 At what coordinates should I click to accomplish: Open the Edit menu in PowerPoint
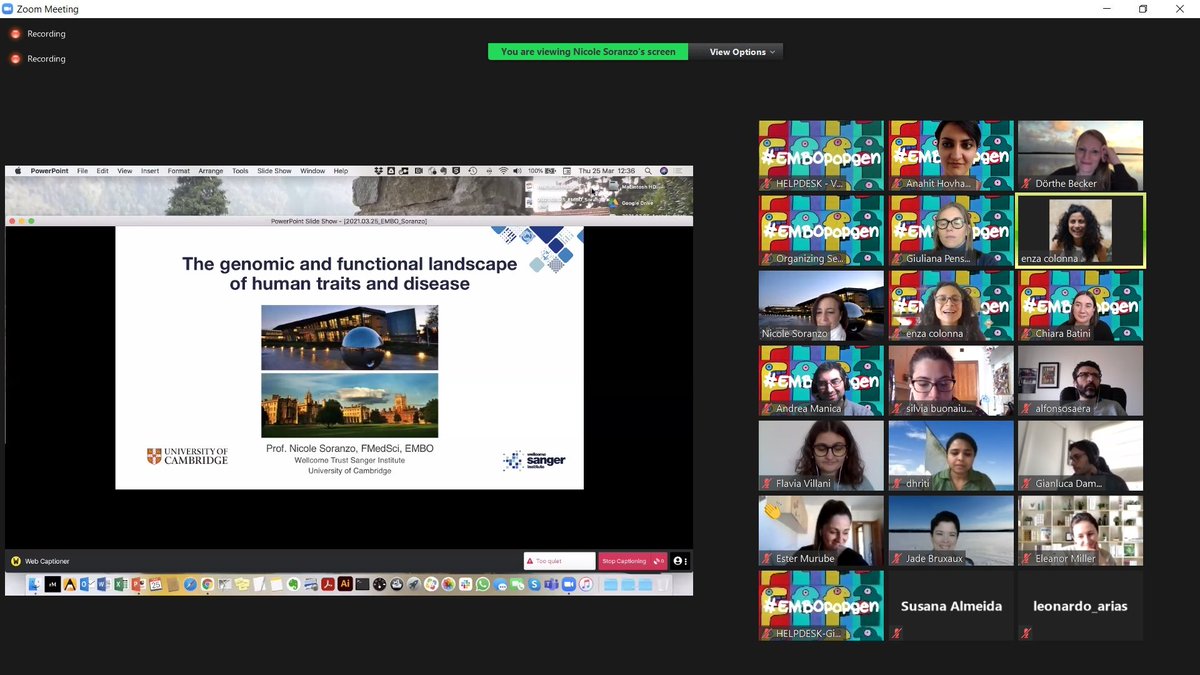[102, 171]
